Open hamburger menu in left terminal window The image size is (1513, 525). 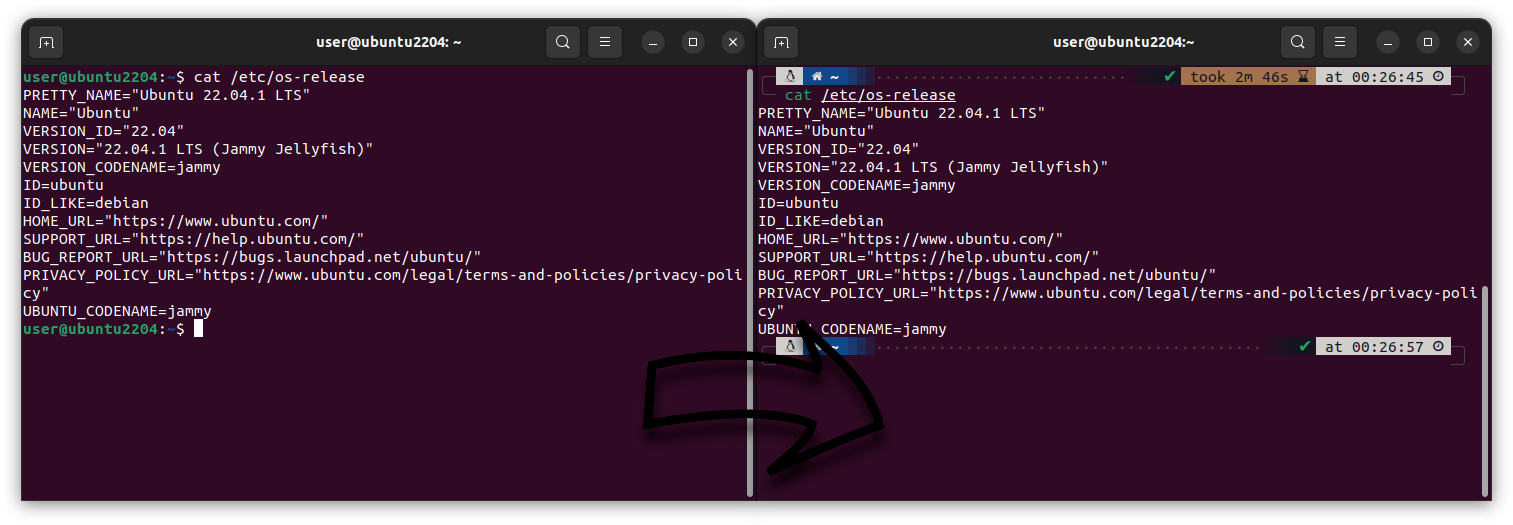click(x=604, y=42)
